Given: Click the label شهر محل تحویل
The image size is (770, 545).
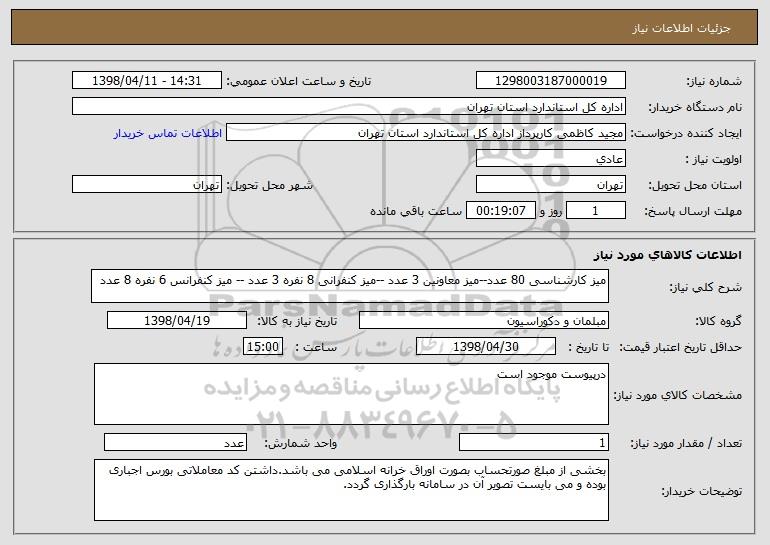Looking at the screenshot, I should 269,185.
